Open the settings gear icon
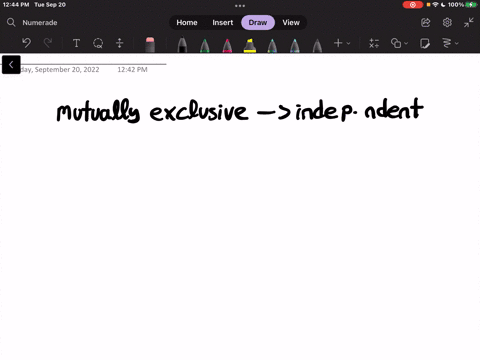The image size is (480, 360). tap(447, 22)
